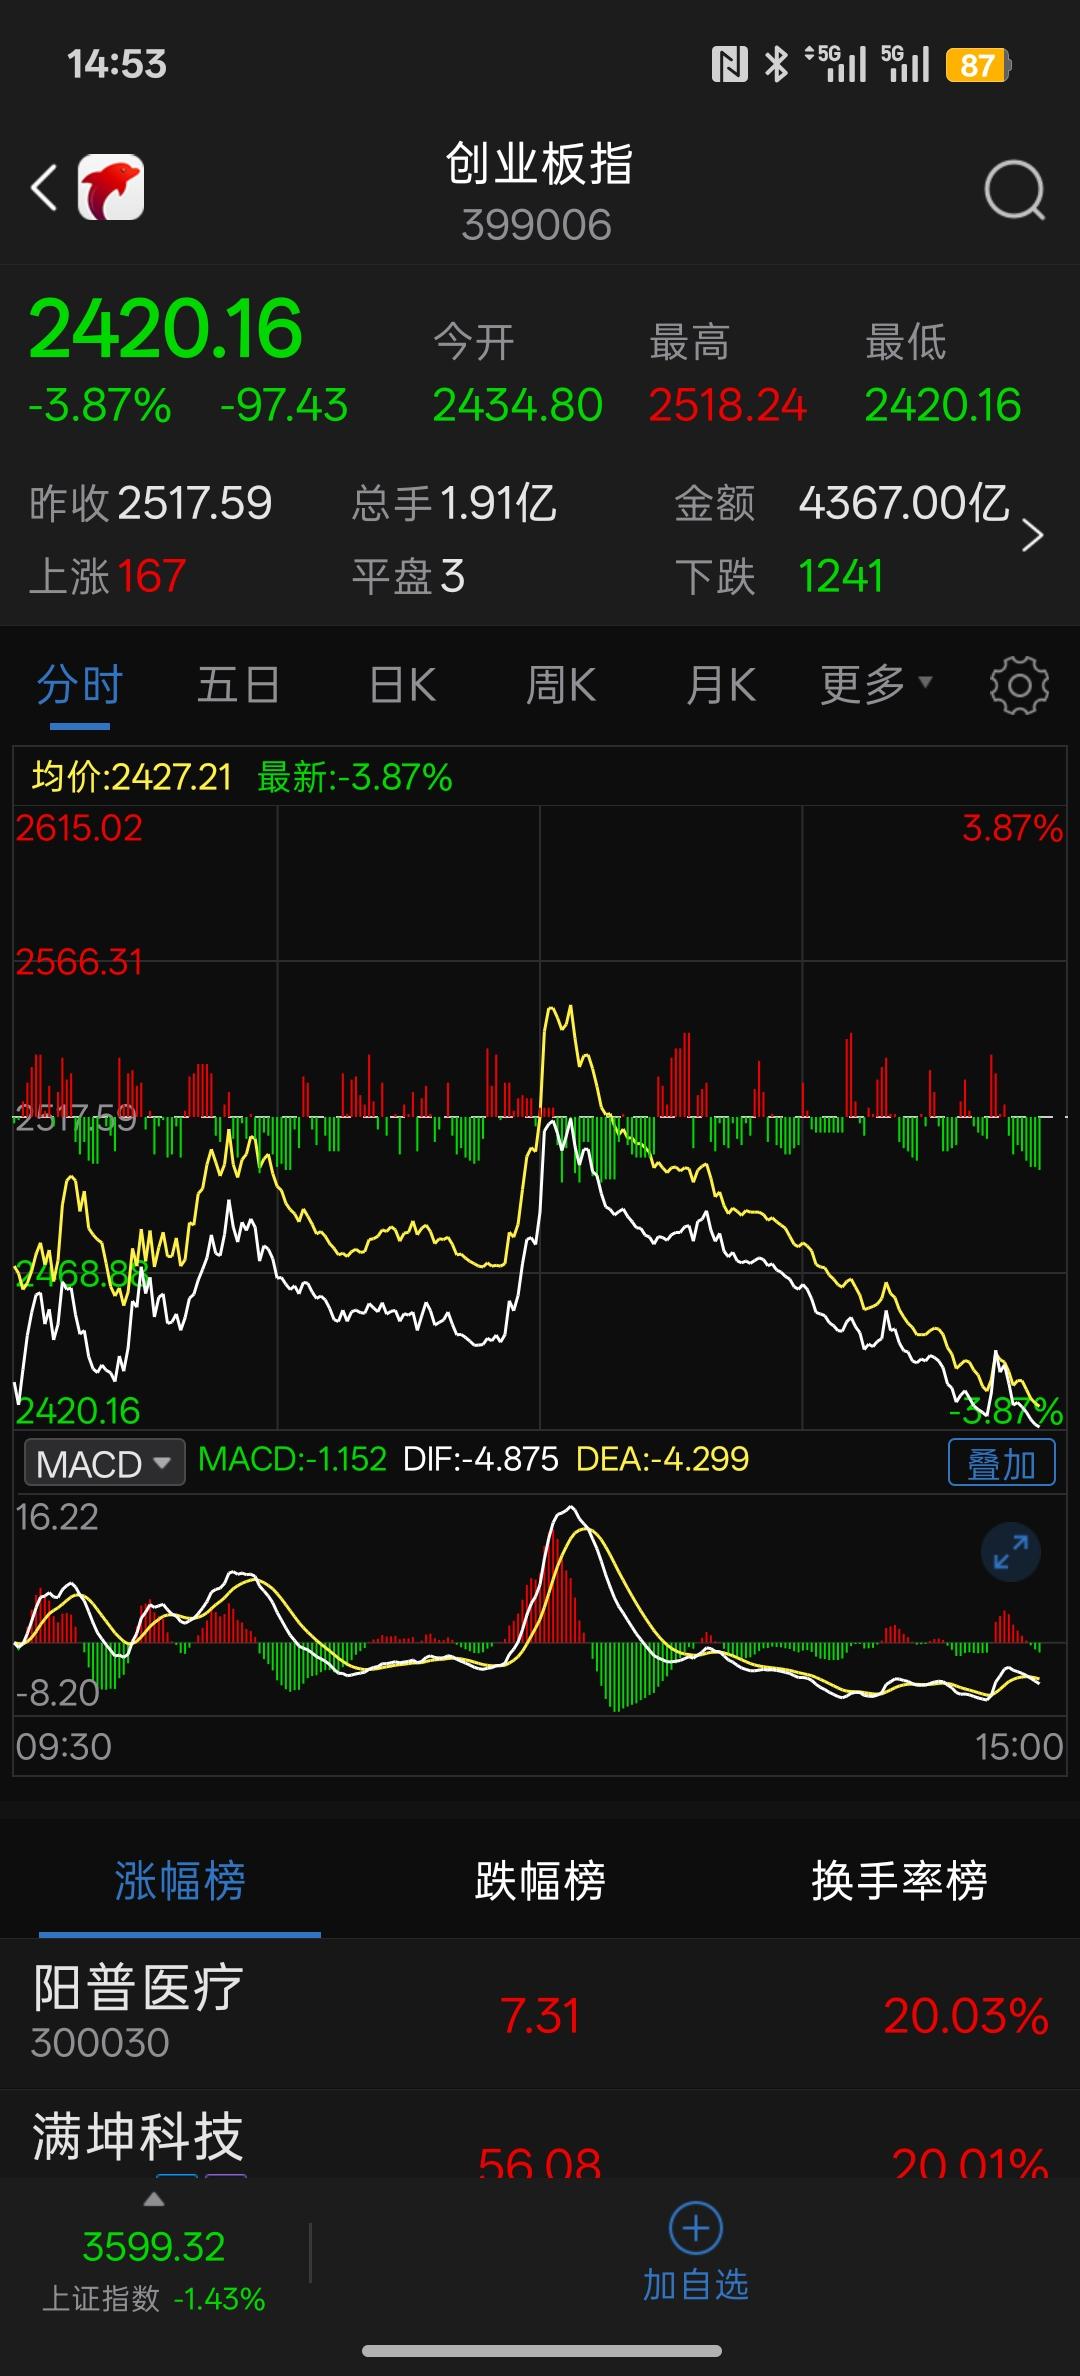Tap the NFC status icon
The height and width of the screenshot is (2376, 1080).
[x=730, y=65]
